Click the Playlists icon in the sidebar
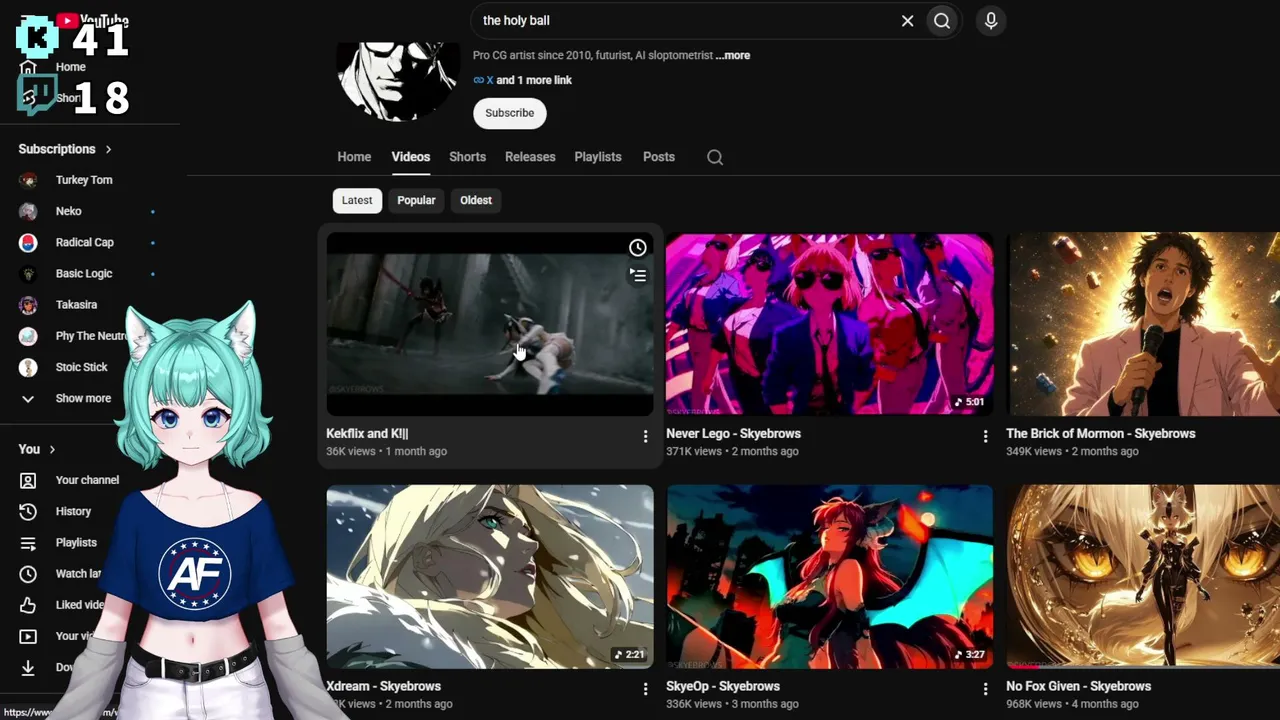This screenshot has height=720, width=1280. tap(28, 543)
